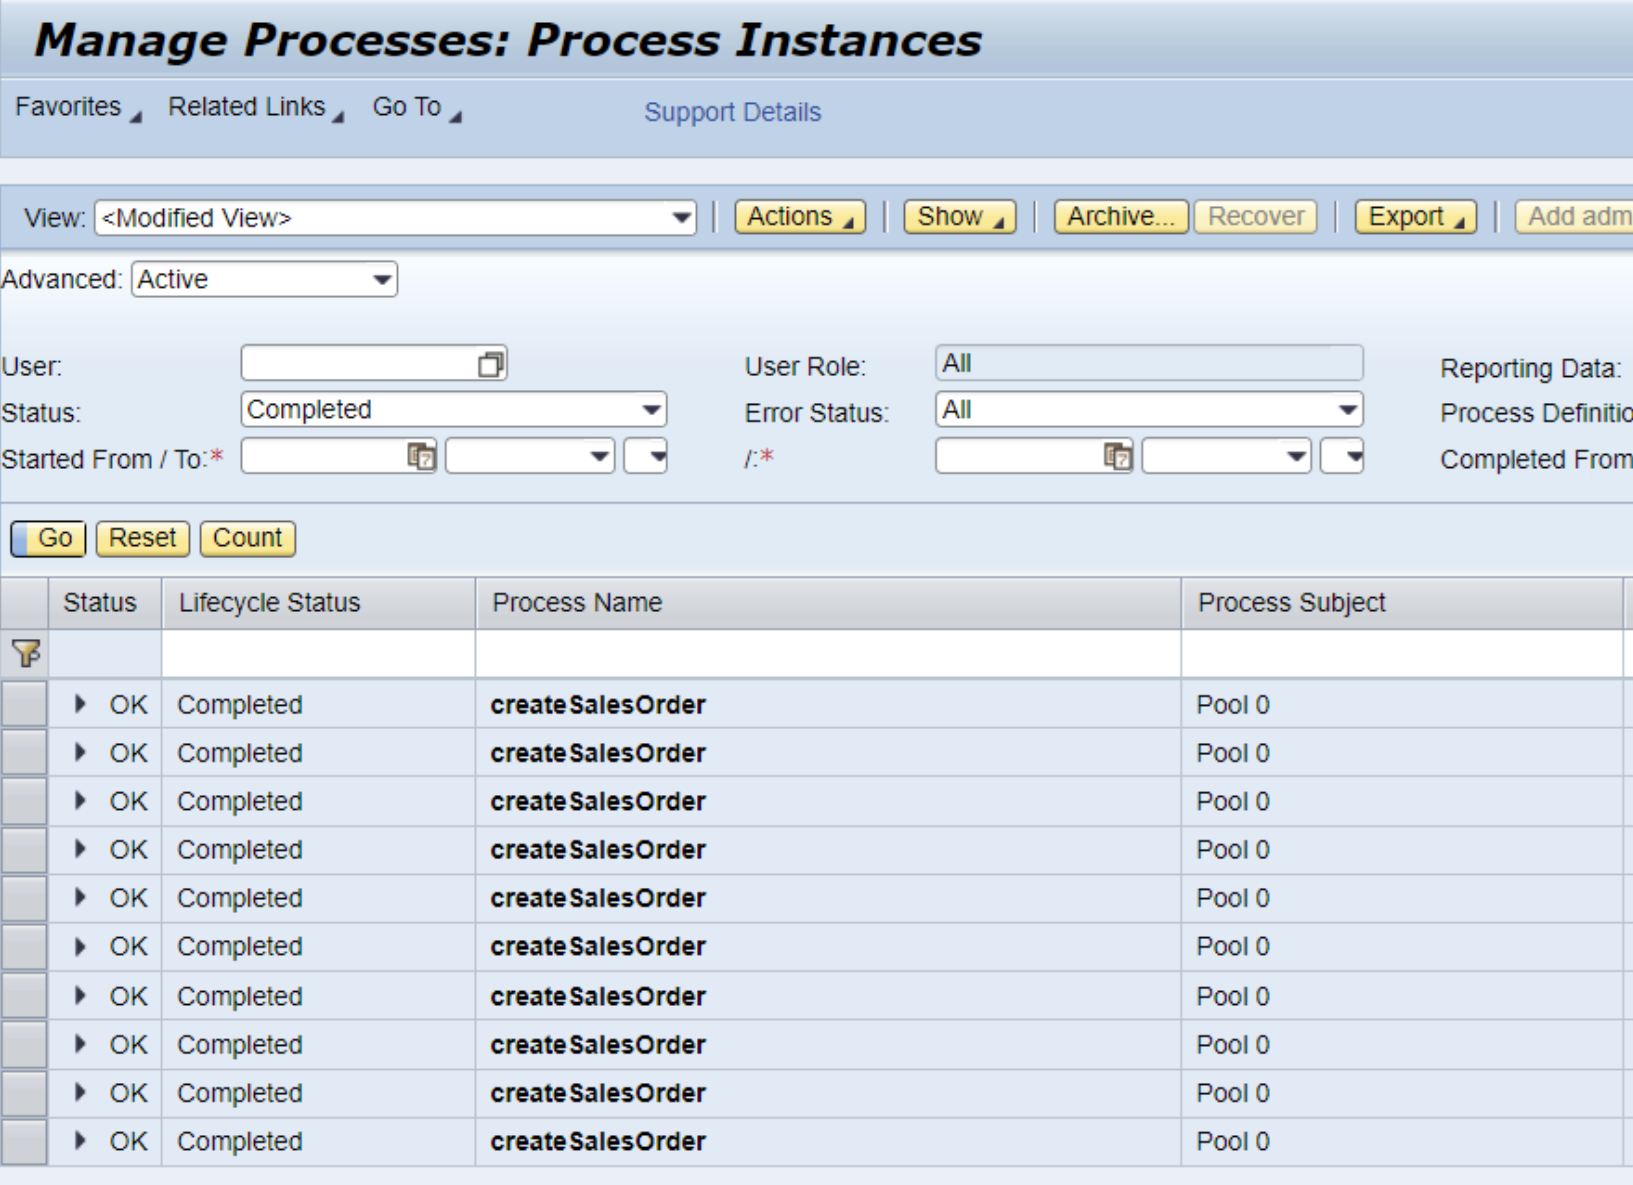Select the seventh createSalesOrder row selector
Screen dimensions: 1633x1185
click(24, 995)
